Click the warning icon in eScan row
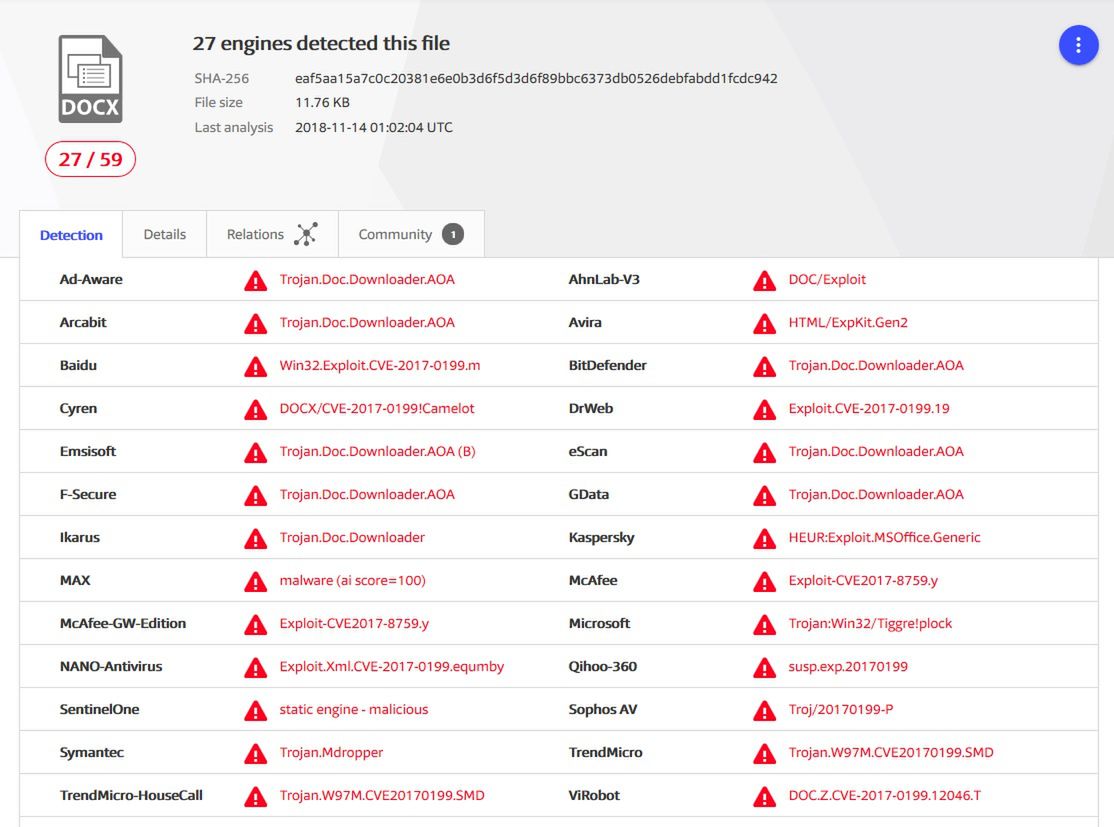Image resolution: width=1114 pixels, height=827 pixels. [764, 453]
